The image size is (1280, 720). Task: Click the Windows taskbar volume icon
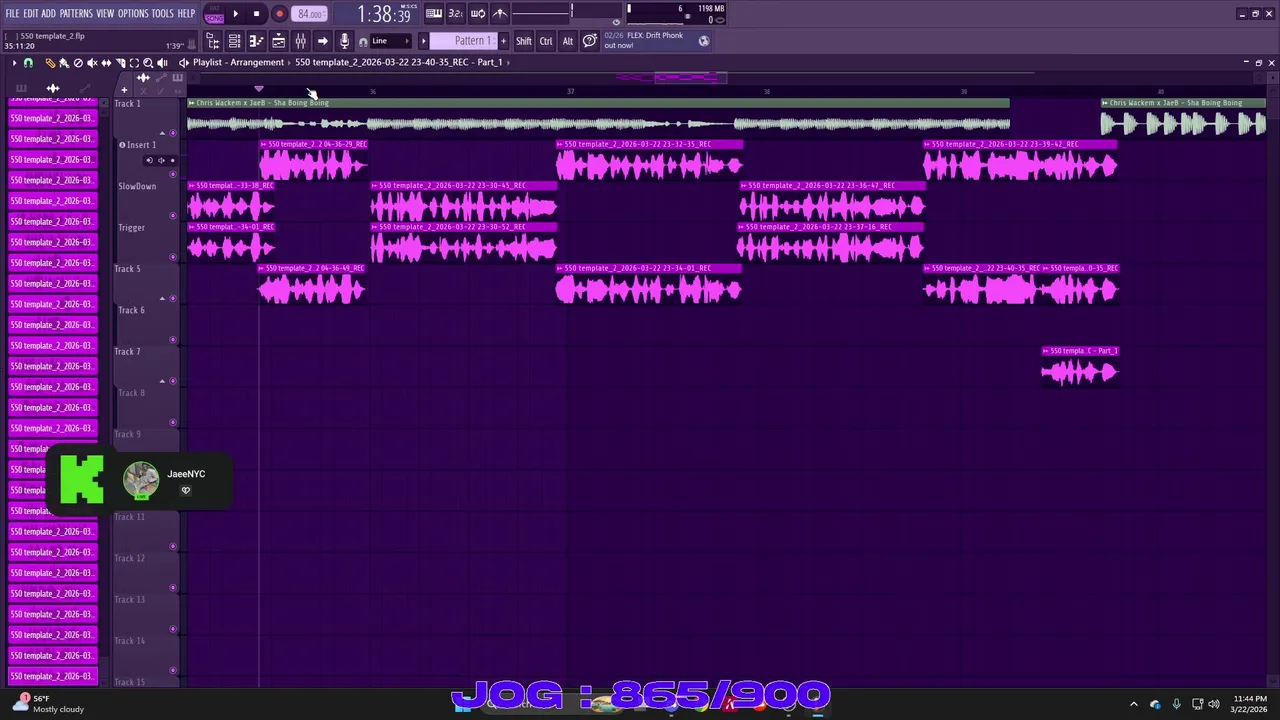(1214, 704)
